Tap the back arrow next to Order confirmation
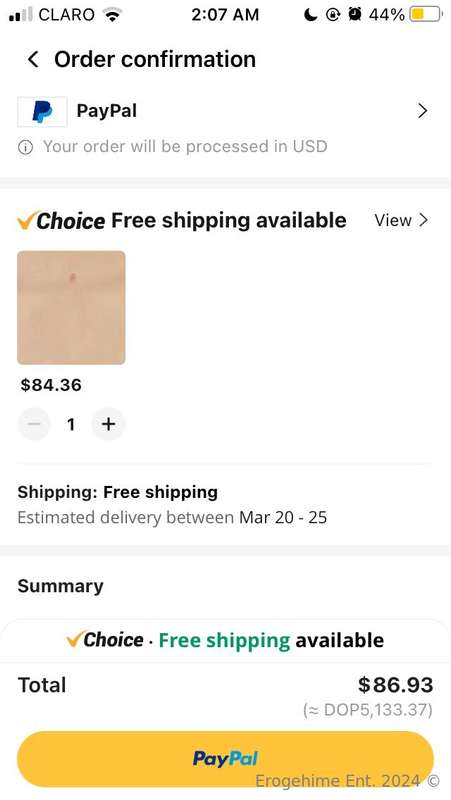The image size is (451, 800). pos(33,59)
